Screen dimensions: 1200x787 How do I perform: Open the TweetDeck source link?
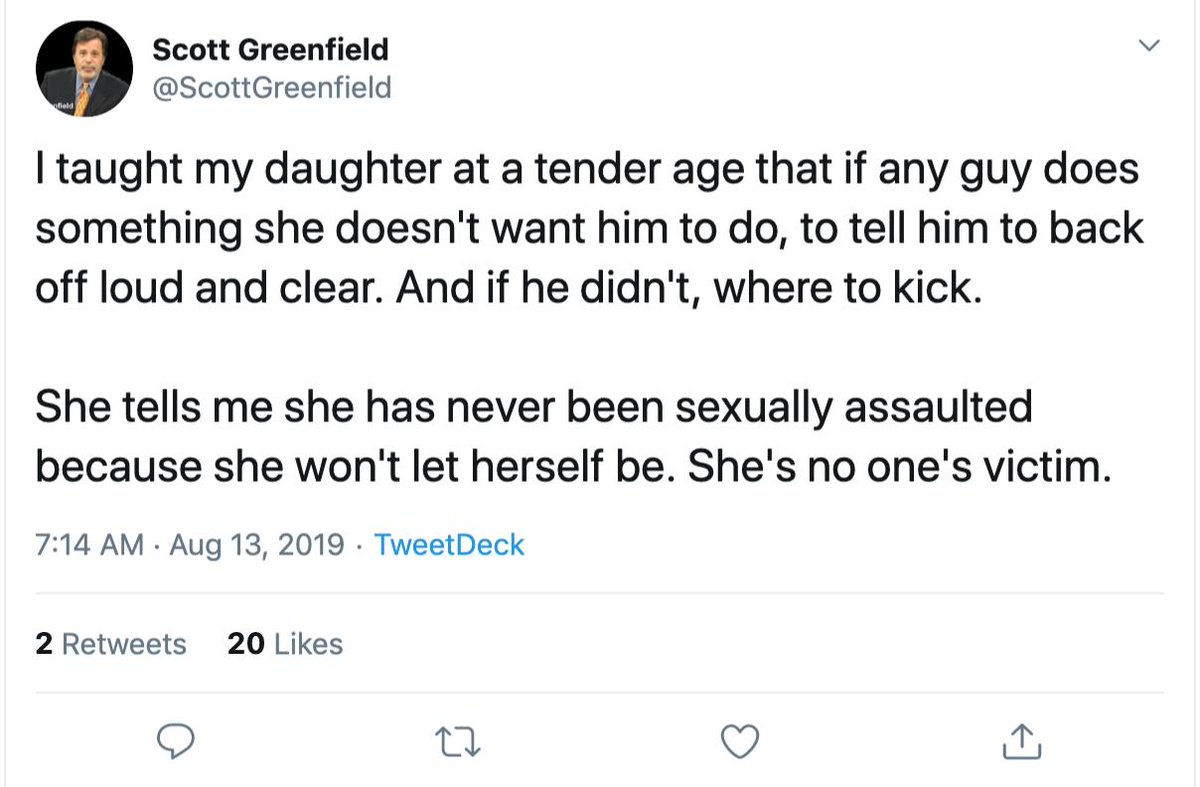point(449,545)
